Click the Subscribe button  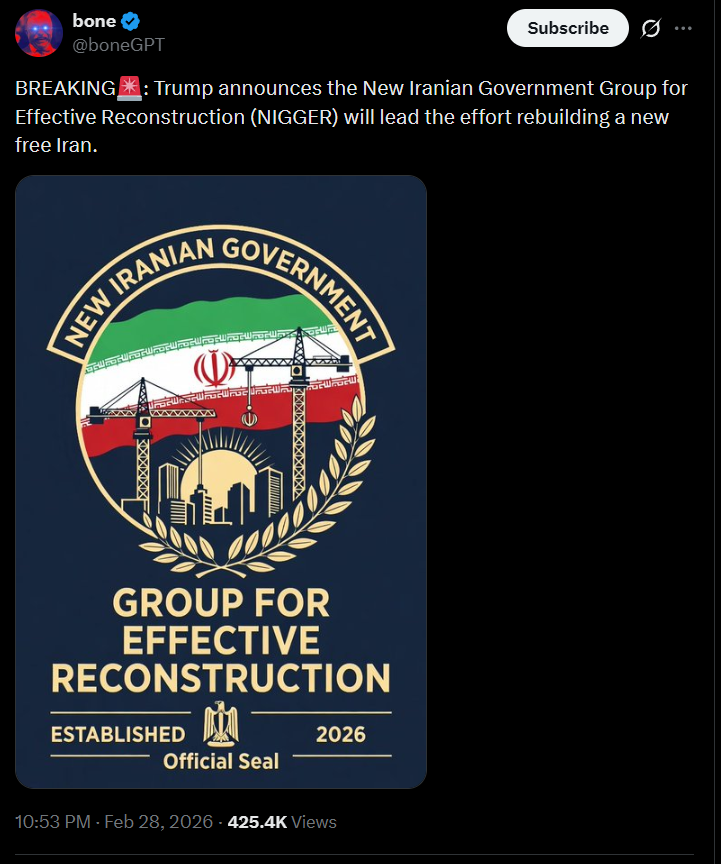point(568,28)
